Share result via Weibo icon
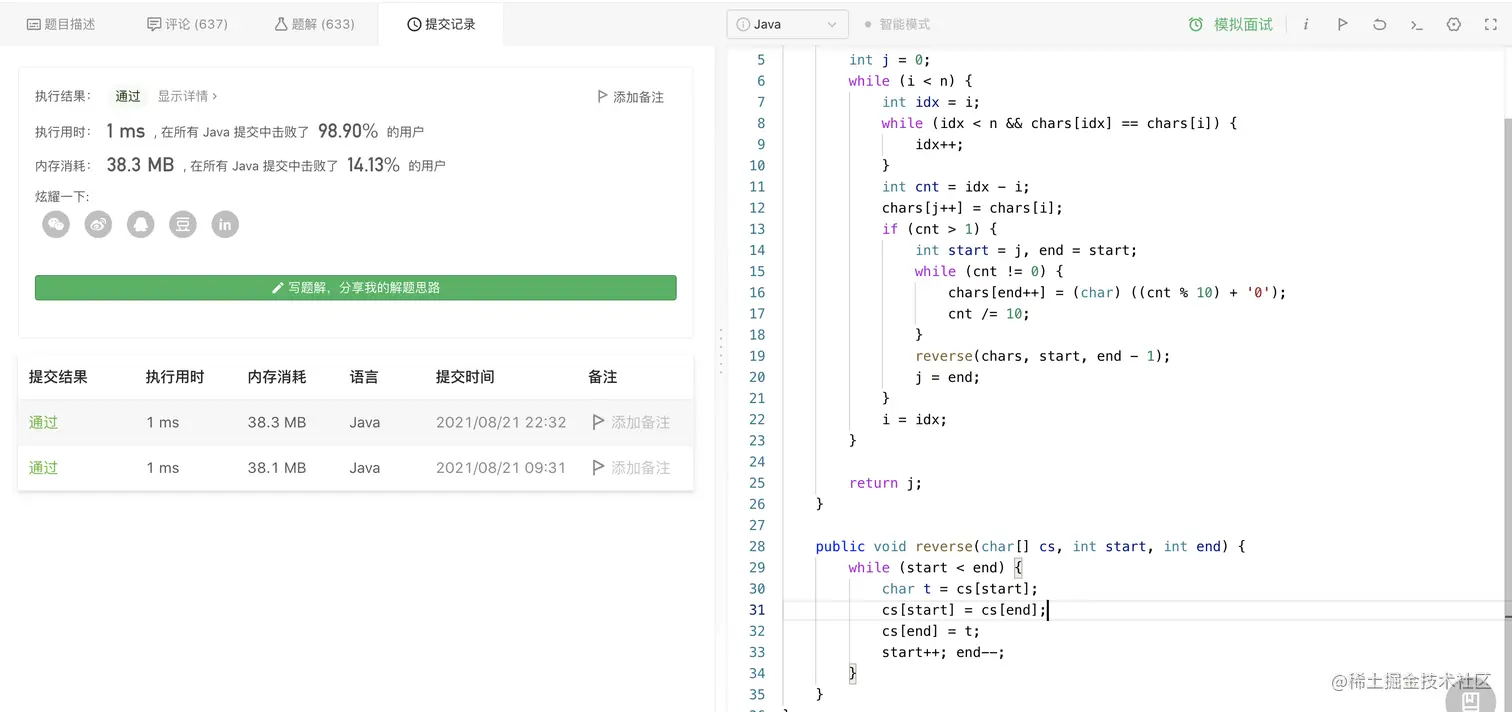1512x712 pixels. [98, 224]
